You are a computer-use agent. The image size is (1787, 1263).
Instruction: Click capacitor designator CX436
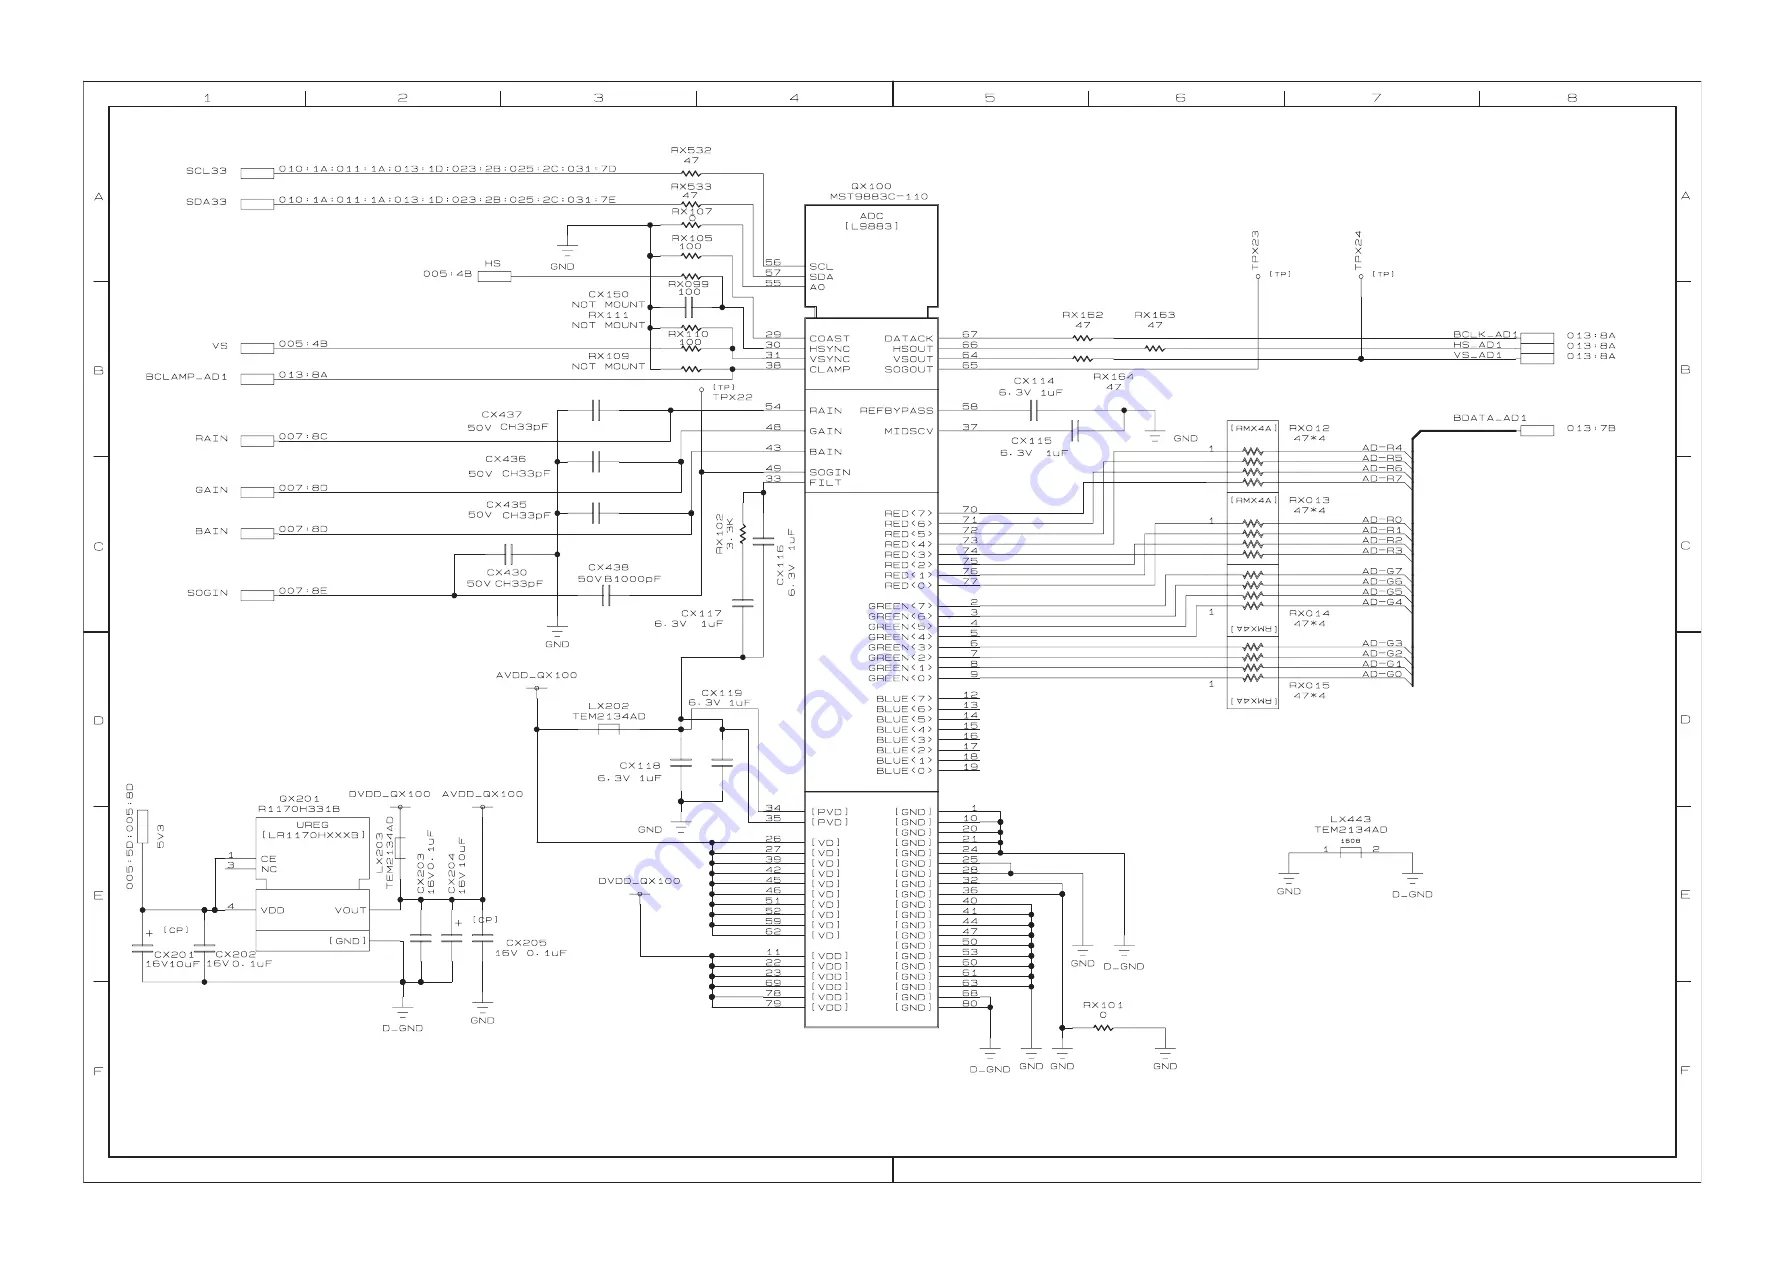[505, 459]
